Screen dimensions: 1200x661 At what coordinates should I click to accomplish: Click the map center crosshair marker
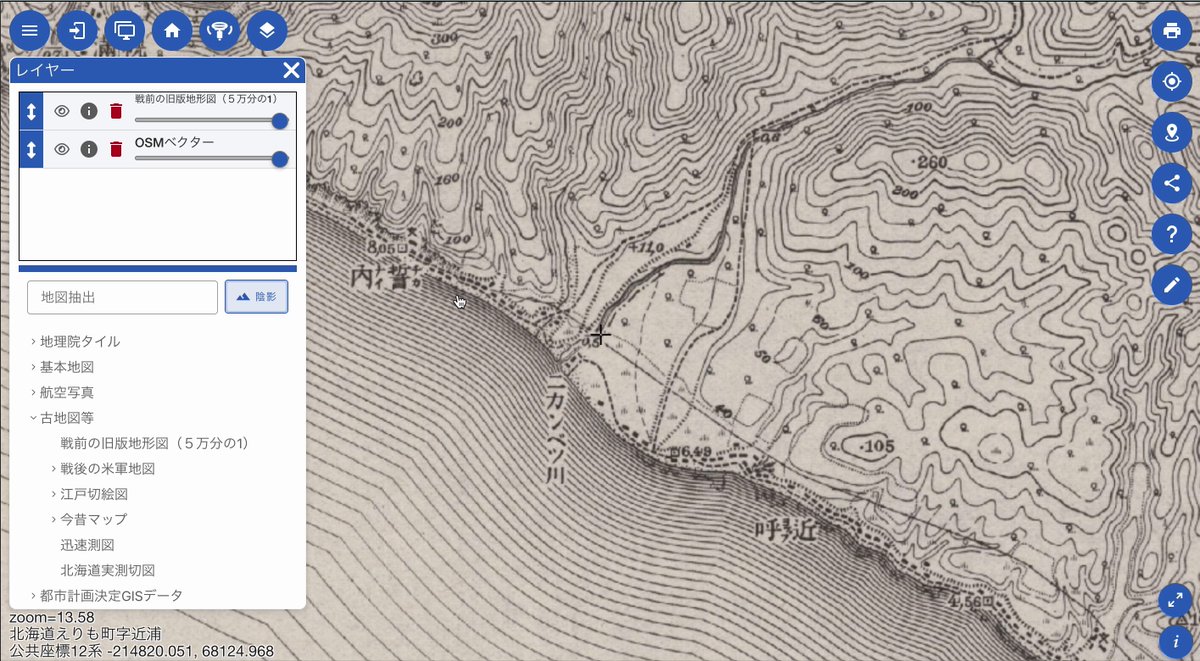click(600, 335)
